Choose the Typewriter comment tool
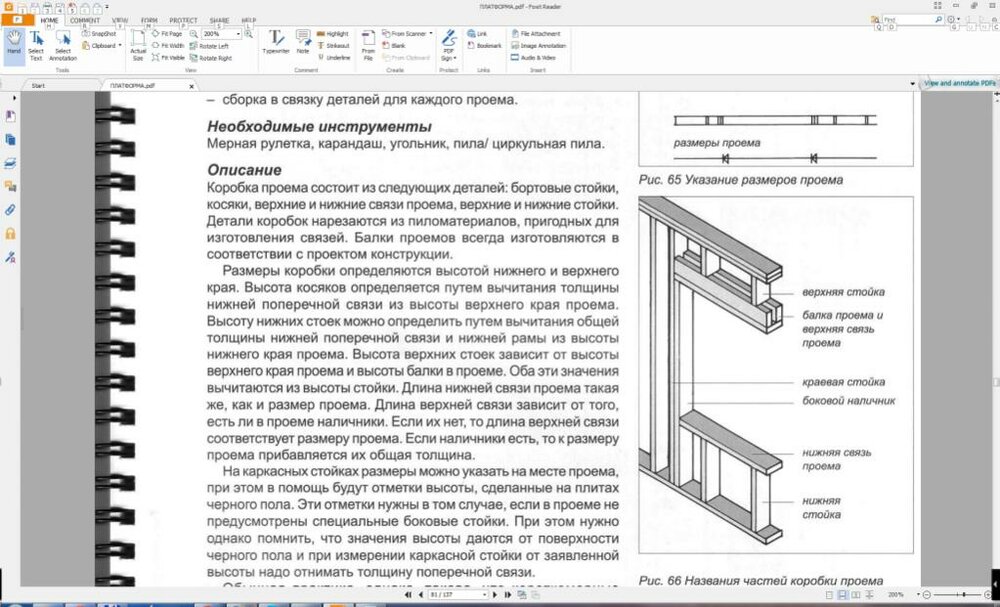 coord(275,43)
